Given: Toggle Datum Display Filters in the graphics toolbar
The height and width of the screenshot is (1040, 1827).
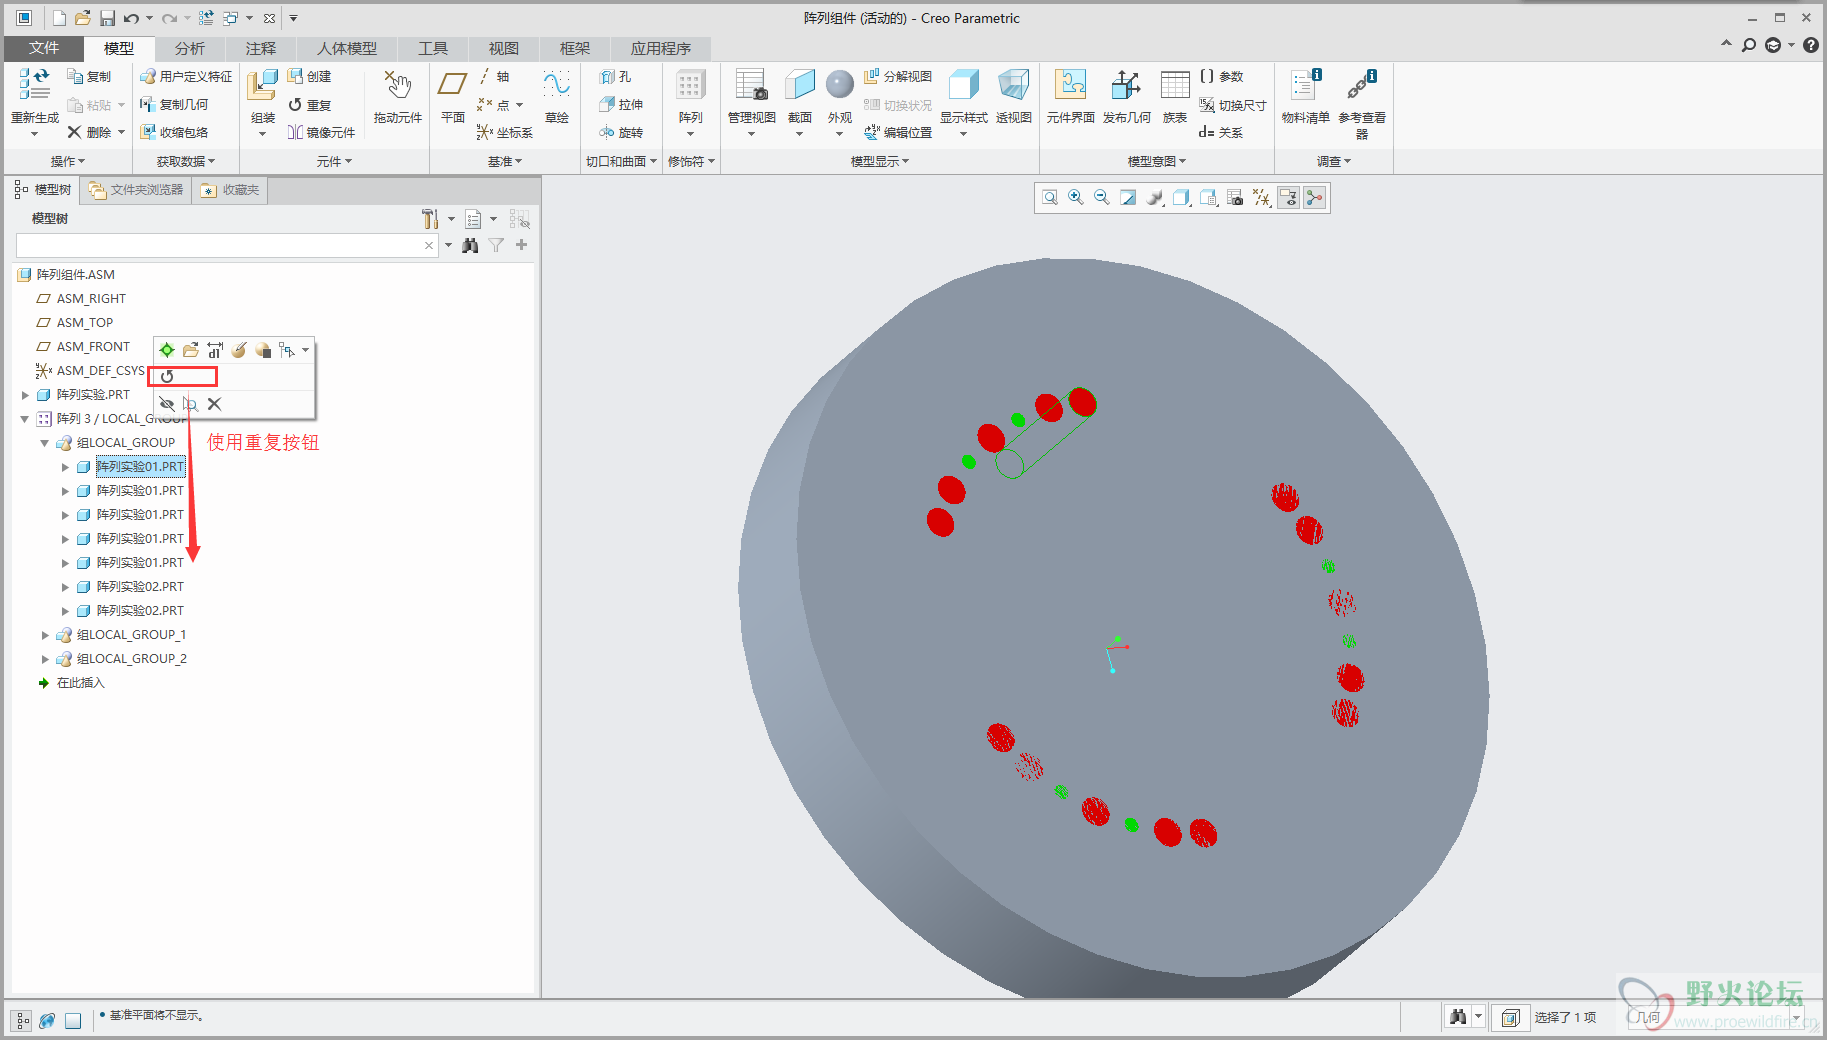Looking at the screenshot, I should tap(1262, 198).
